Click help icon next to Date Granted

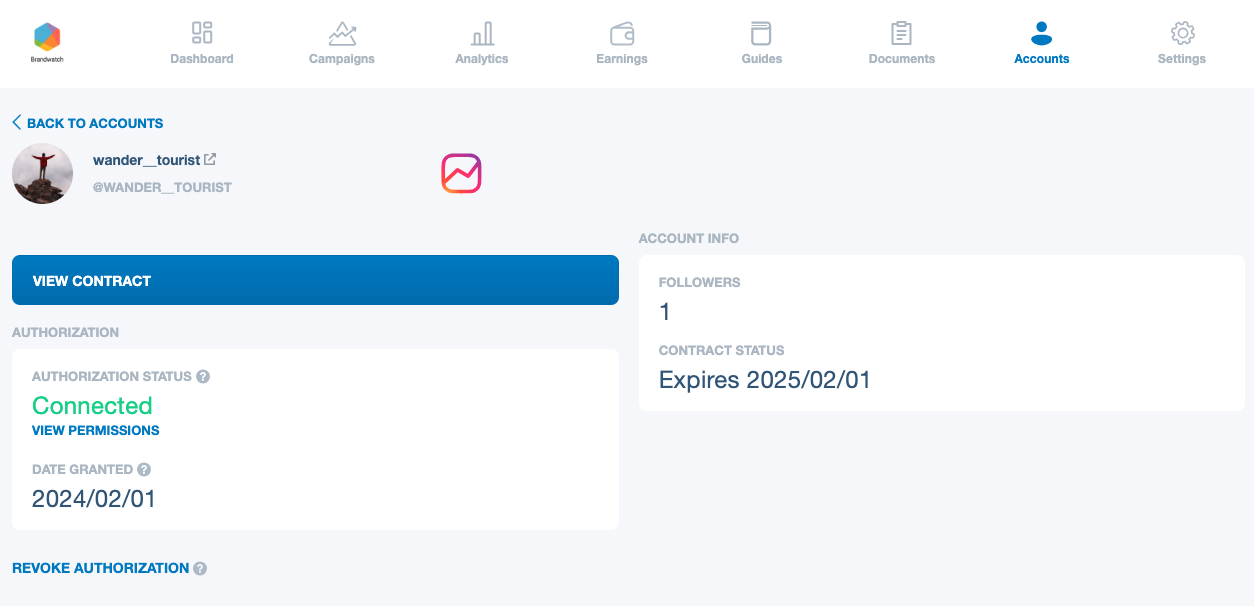point(144,469)
